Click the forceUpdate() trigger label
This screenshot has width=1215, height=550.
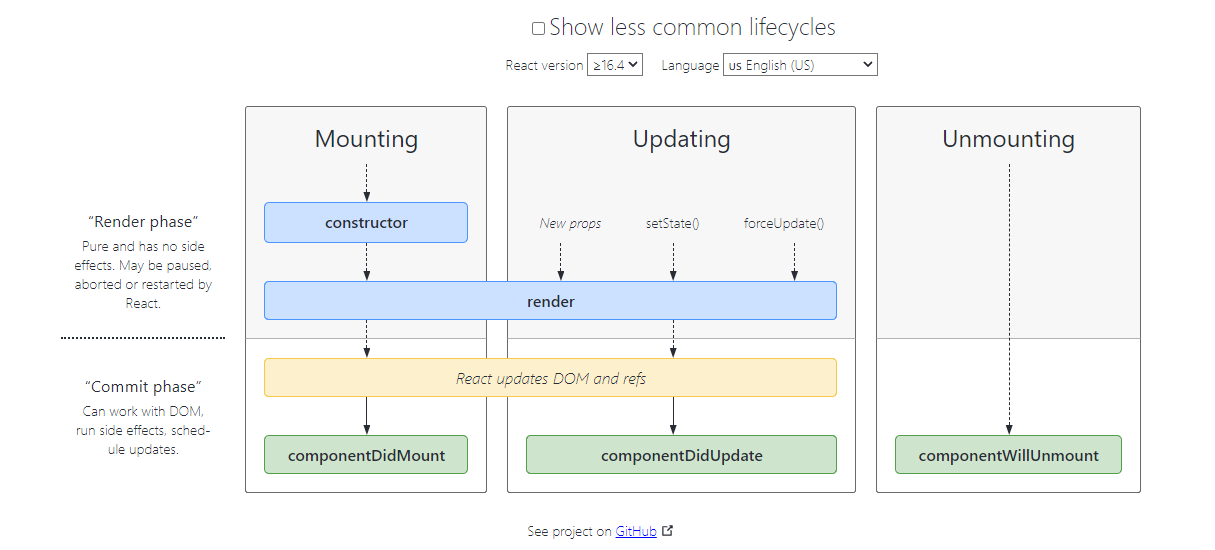pyautogui.click(x=784, y=223)
